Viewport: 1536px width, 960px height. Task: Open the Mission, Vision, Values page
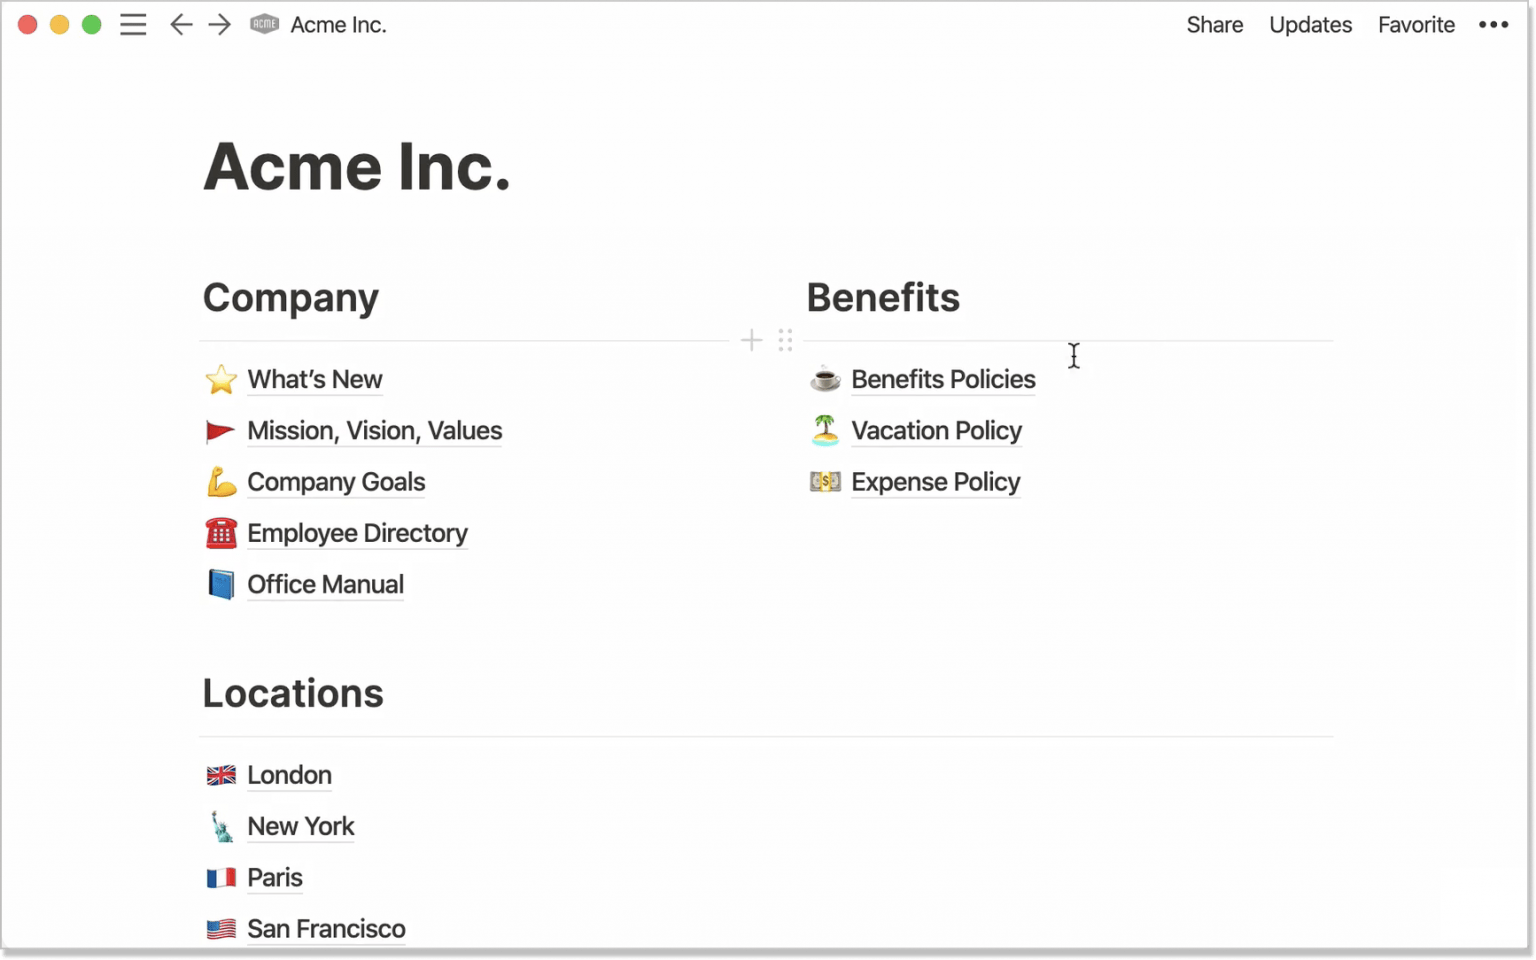pyautogui.click(x=374, y=431)
